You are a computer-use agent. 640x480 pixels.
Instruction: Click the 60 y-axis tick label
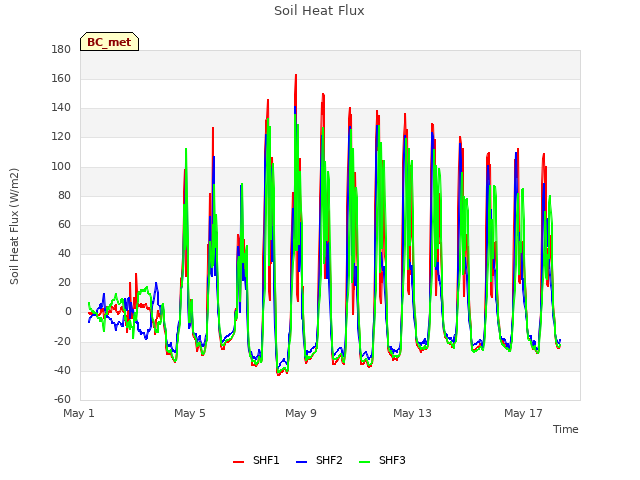(64, 224)
